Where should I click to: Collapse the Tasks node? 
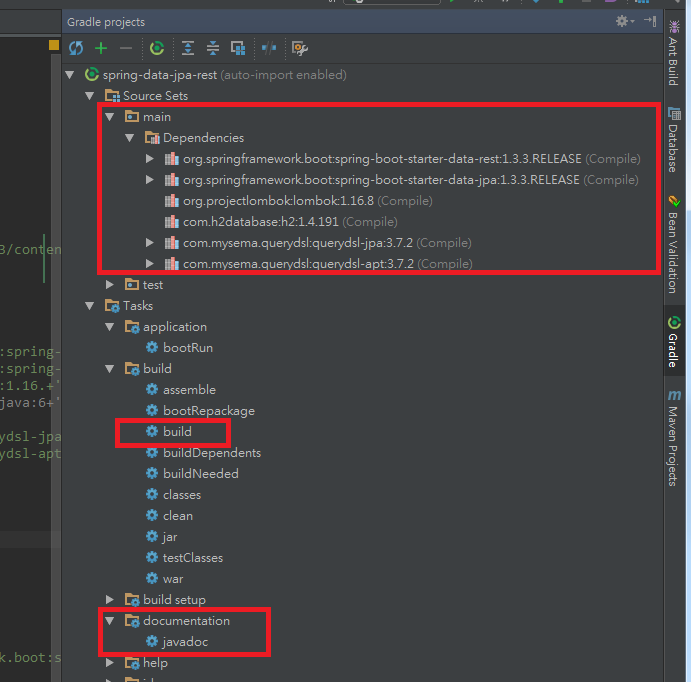pos(90,306)
